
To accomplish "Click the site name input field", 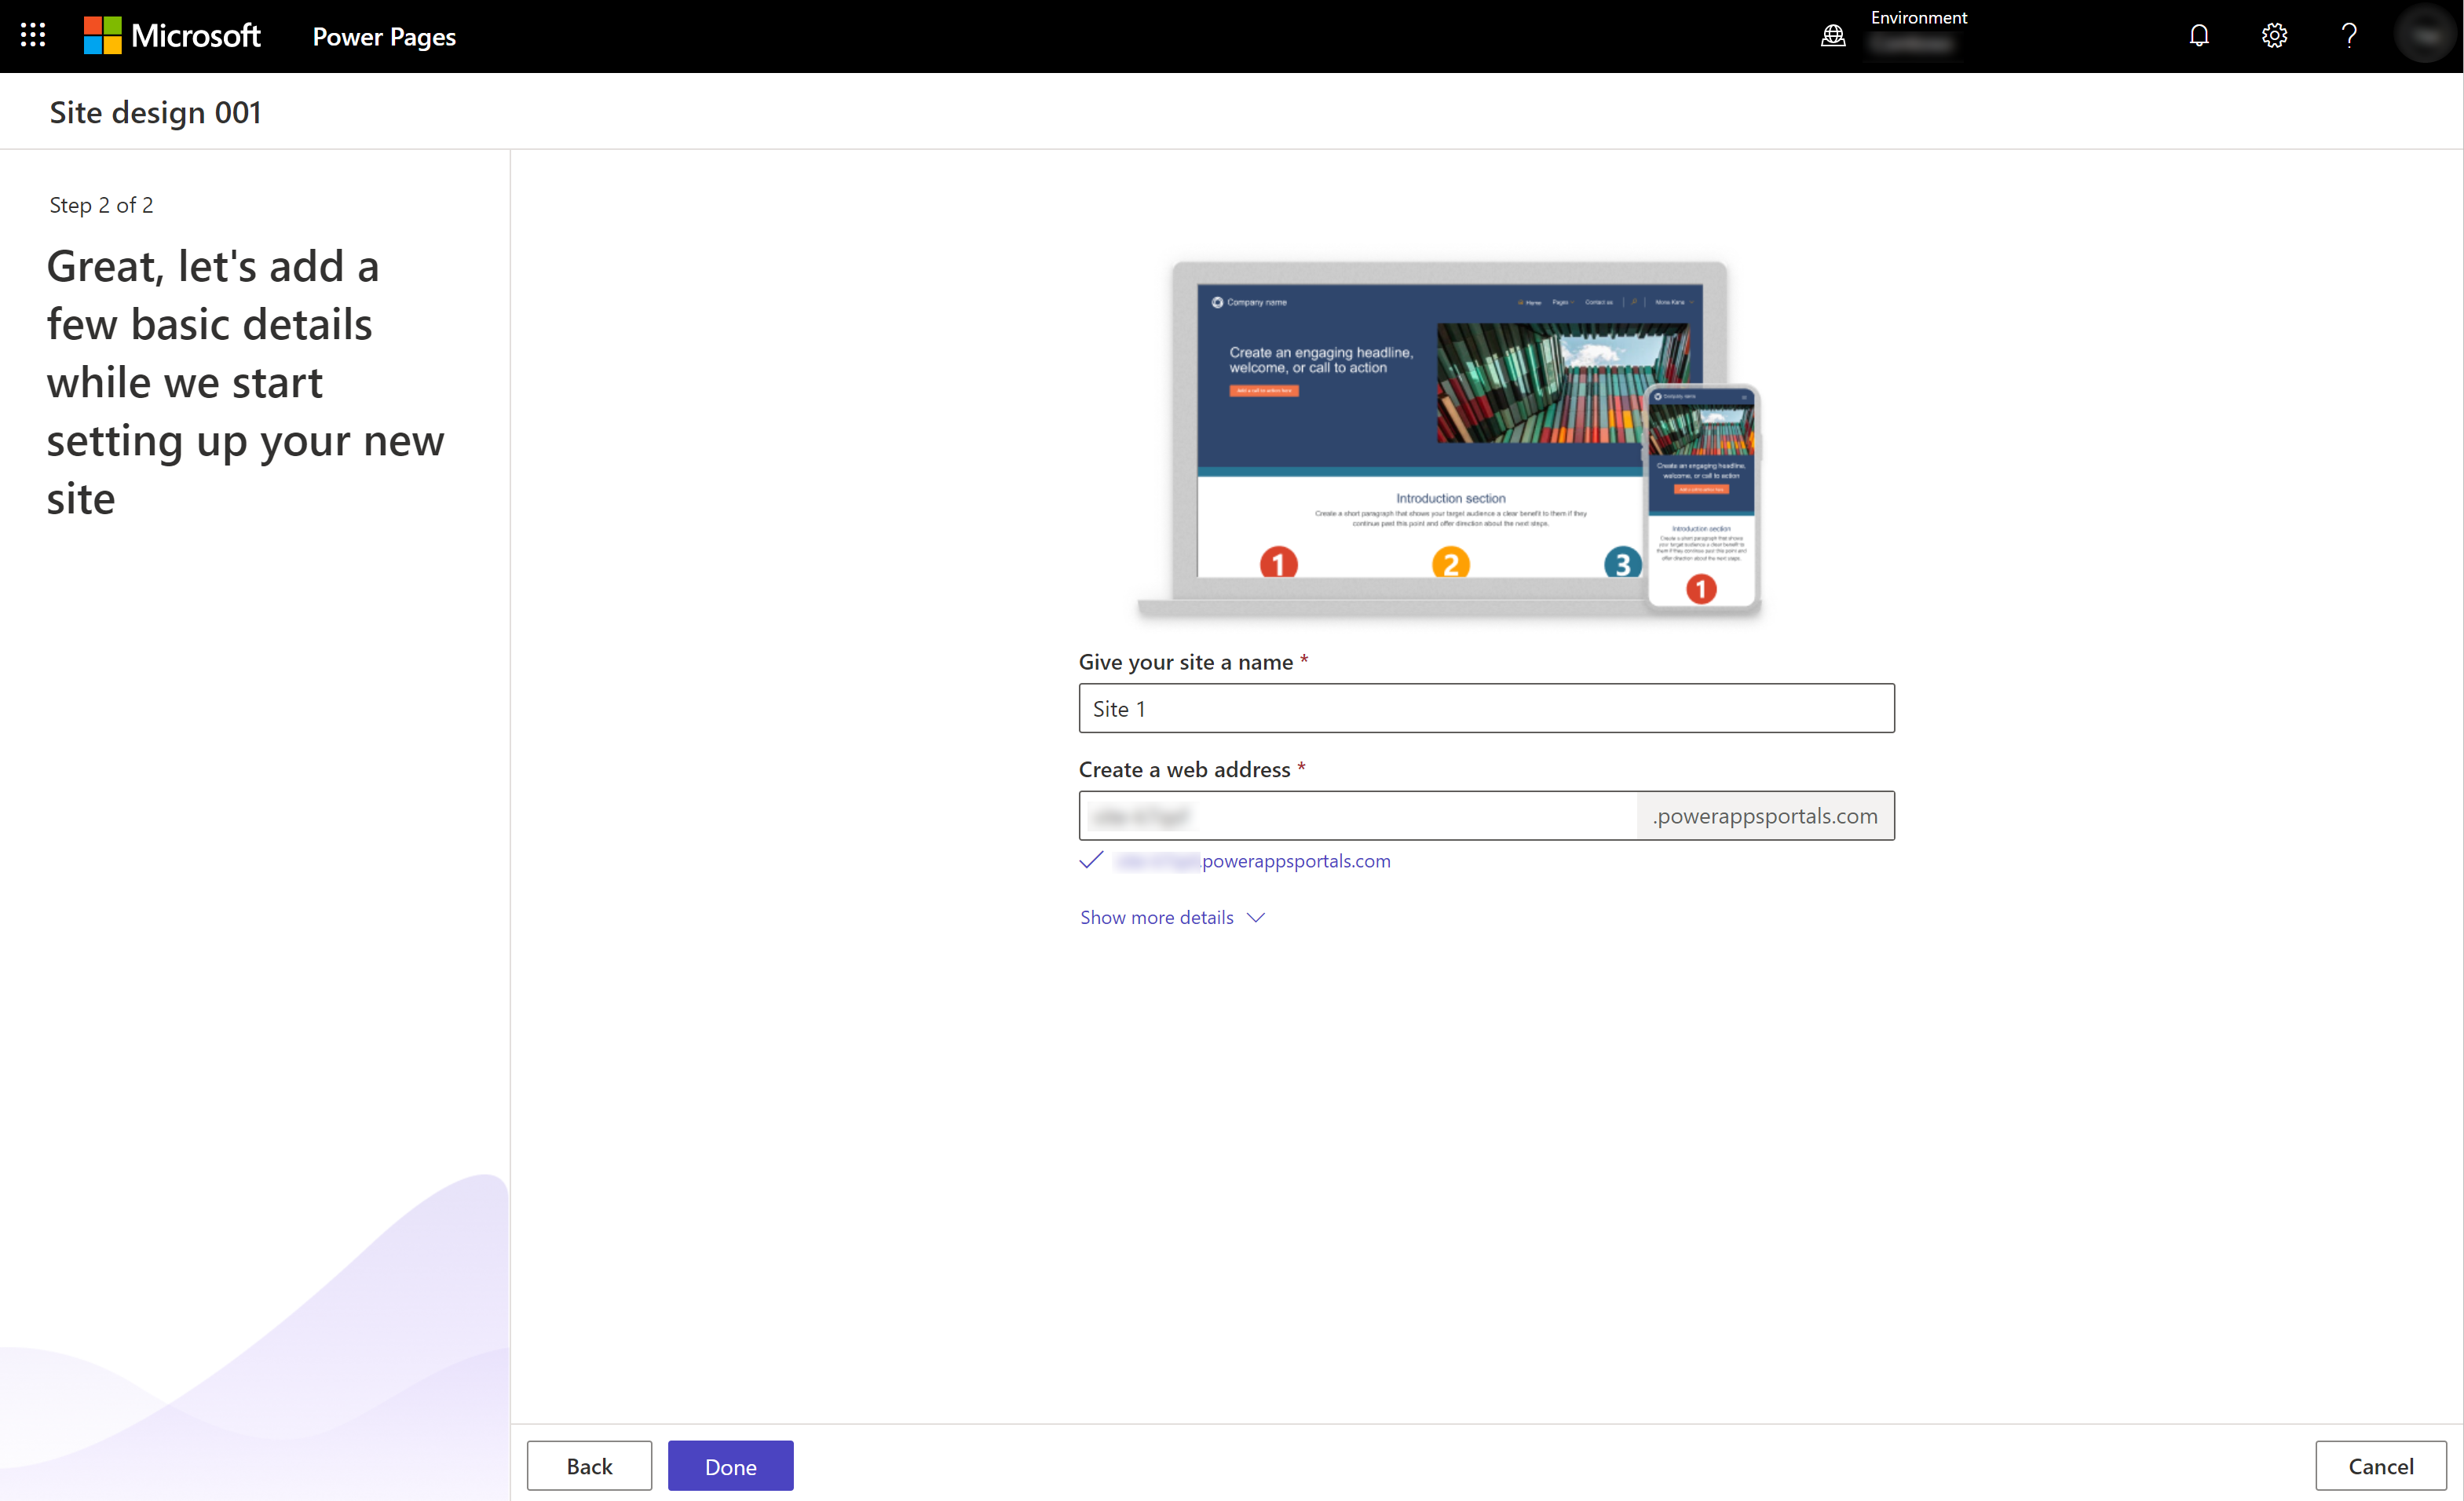I will coord(1487,707).
